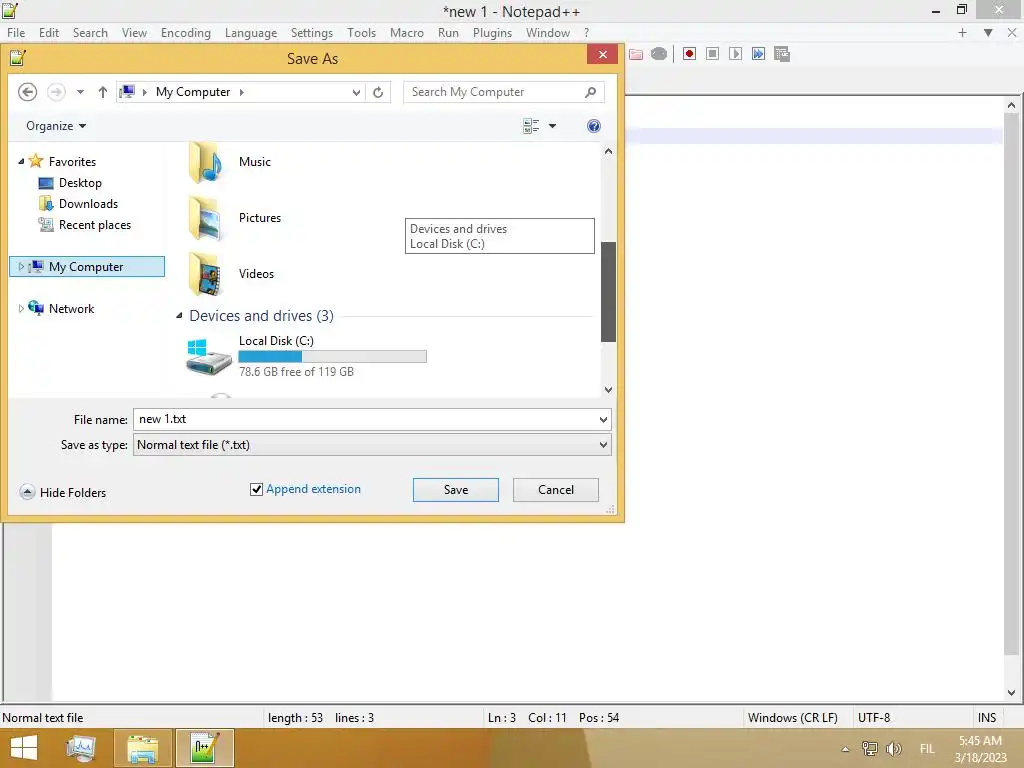Open recent locations dropdown arrow
This screenshot has width=1024, height=768.
(x=80, y=92)
